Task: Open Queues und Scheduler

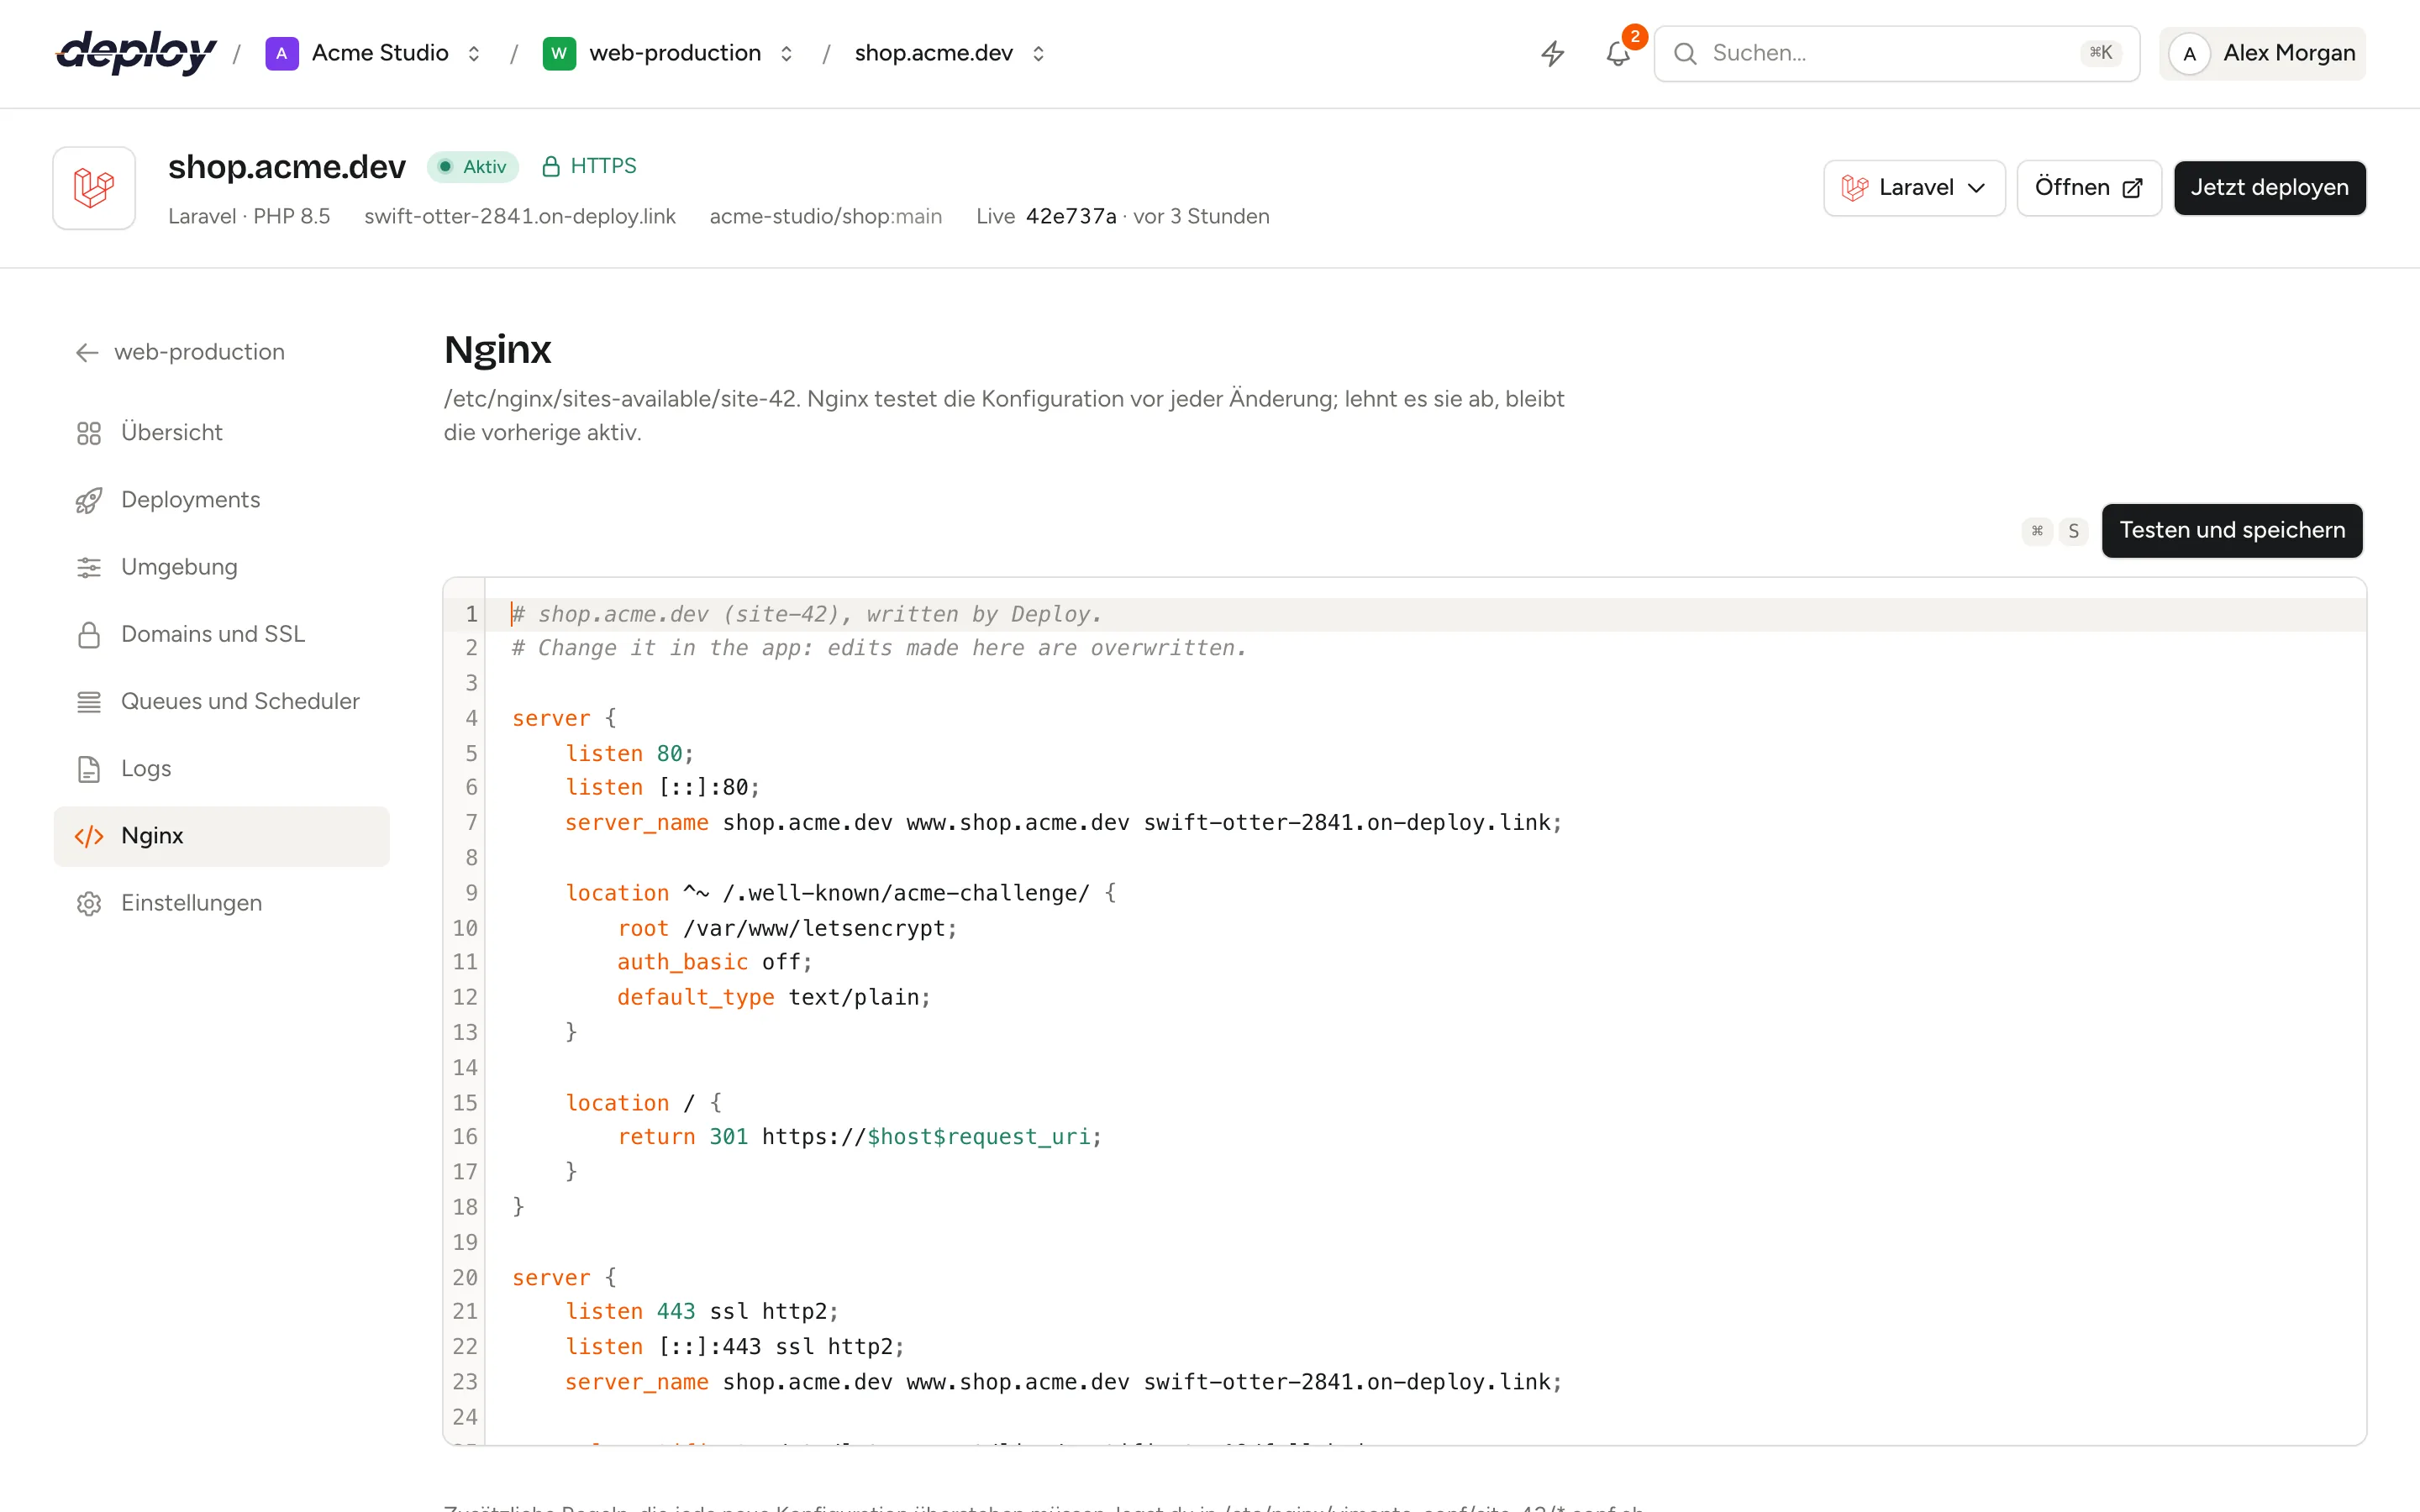Action: [222, 702]
